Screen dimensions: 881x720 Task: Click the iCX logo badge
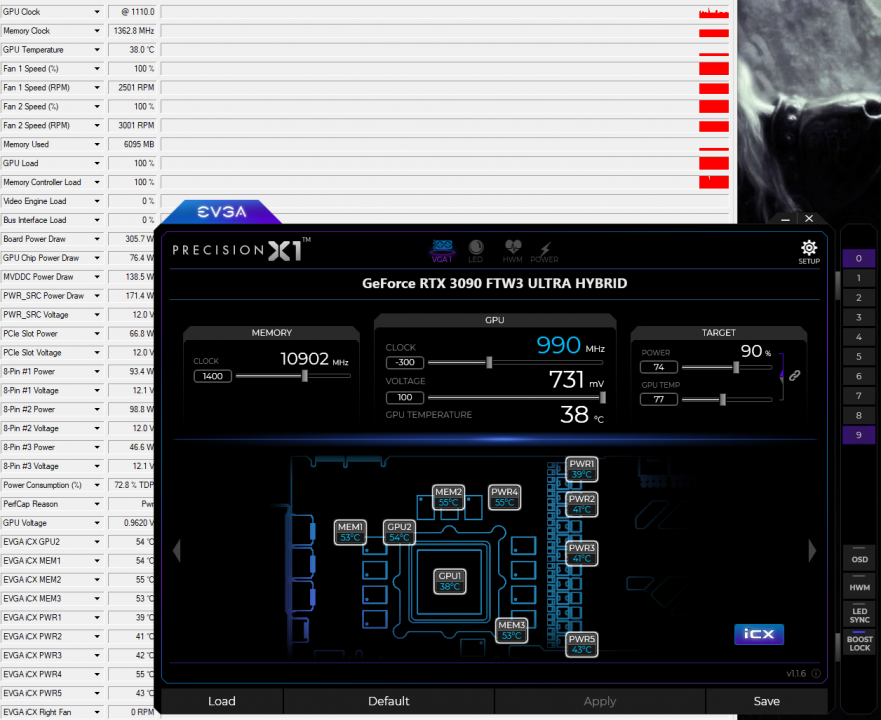[x=759, y=634]
